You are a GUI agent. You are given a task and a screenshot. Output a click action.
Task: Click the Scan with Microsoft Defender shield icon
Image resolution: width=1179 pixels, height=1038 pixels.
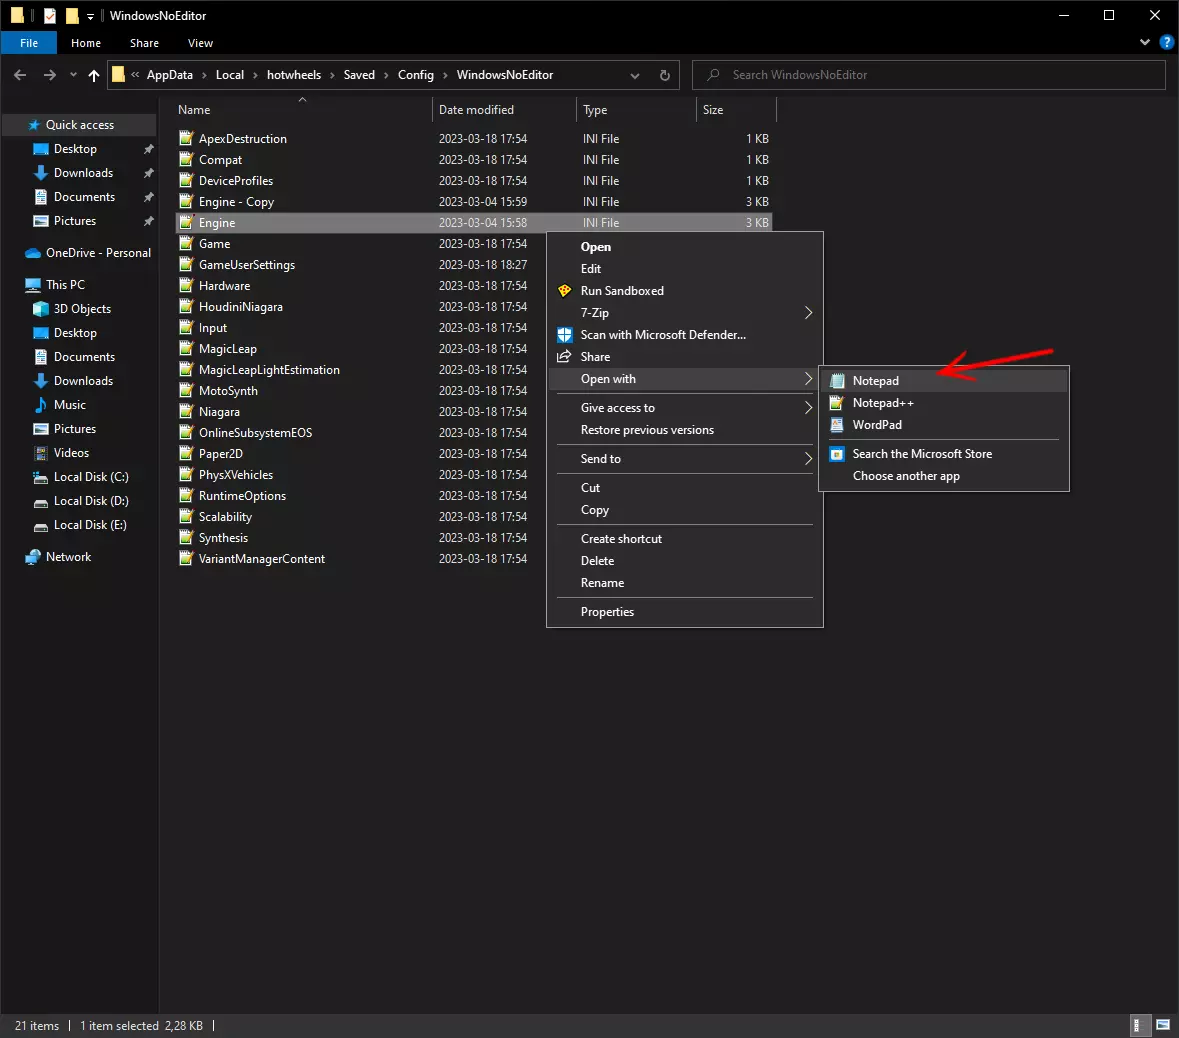pos(565,335)
